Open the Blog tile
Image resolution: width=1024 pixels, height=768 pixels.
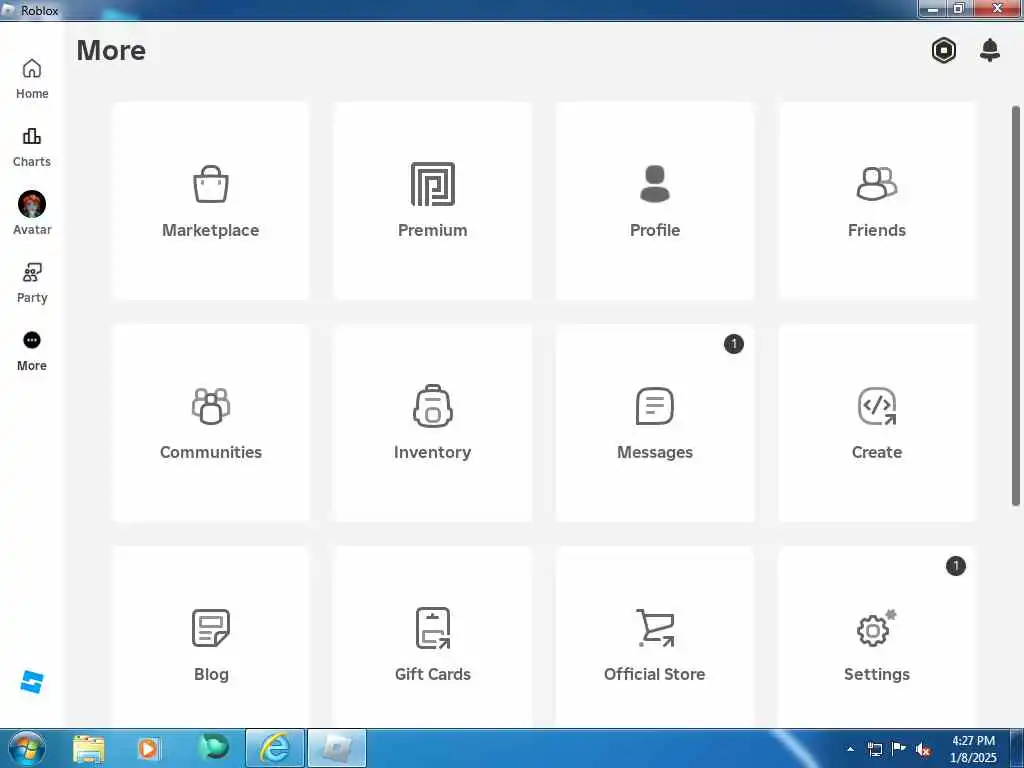(210, 637)
